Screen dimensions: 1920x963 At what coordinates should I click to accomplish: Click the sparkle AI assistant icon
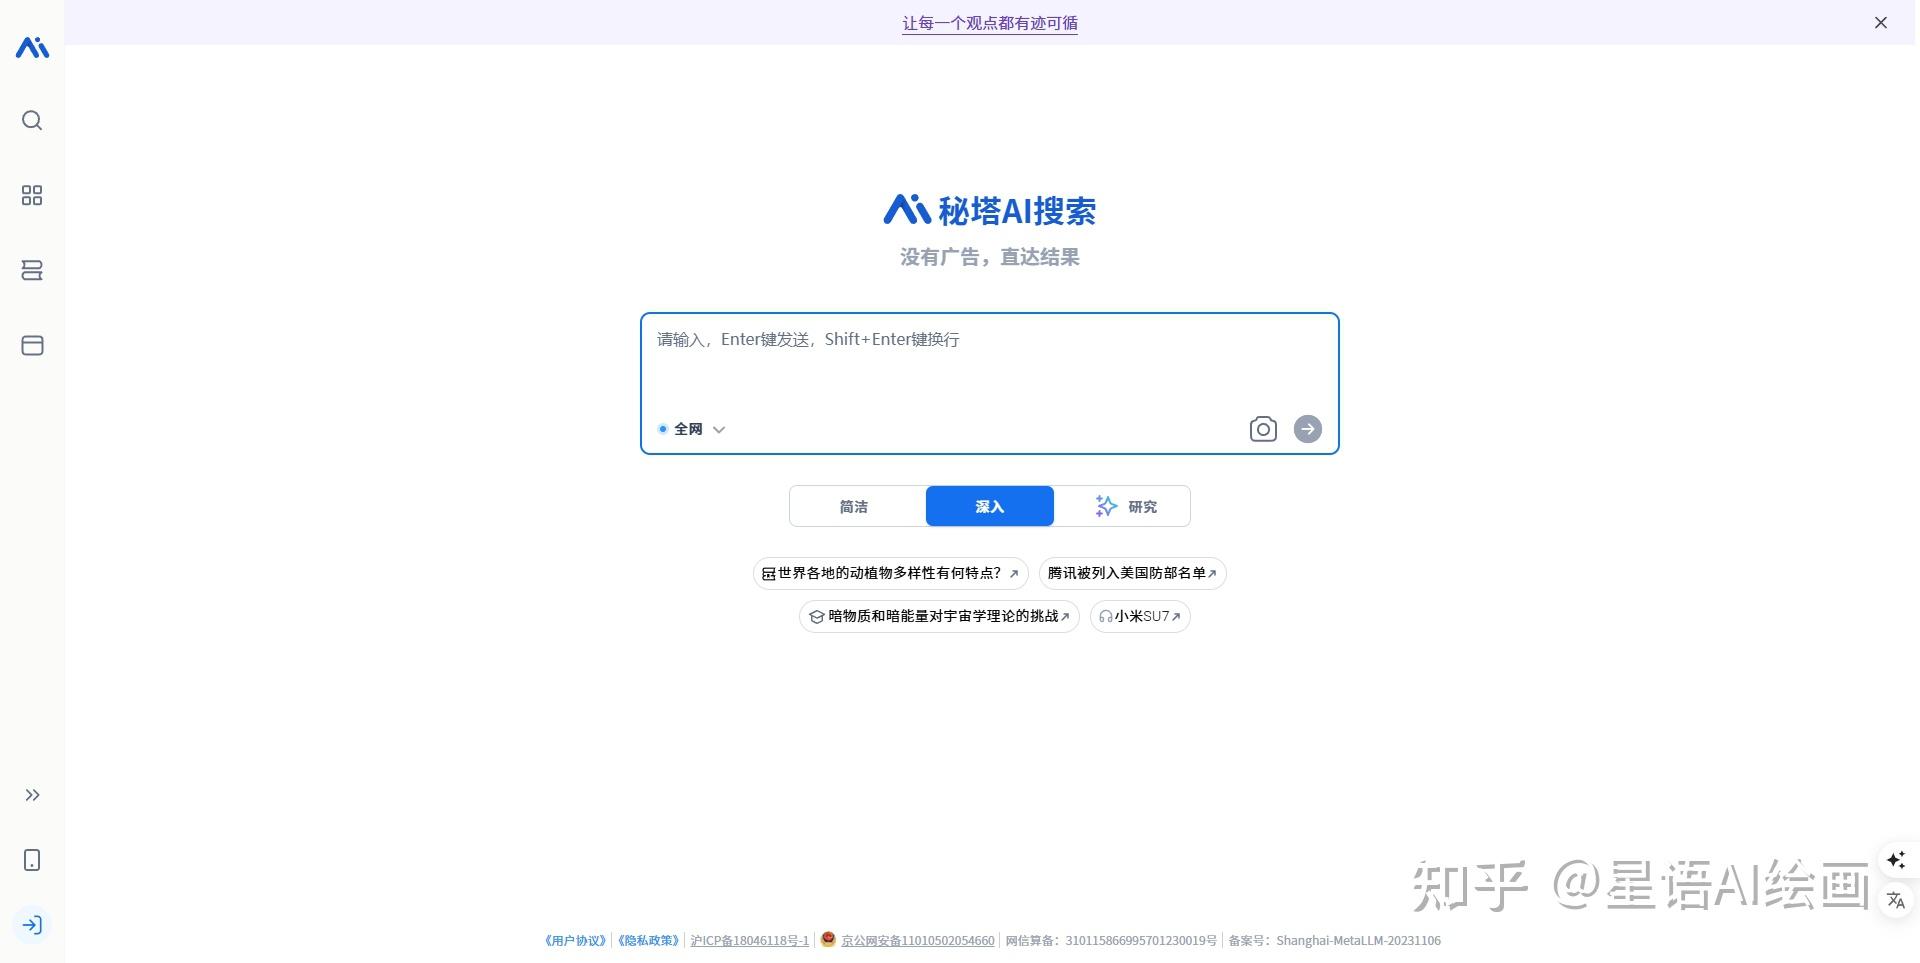(x=1896, y=860)
